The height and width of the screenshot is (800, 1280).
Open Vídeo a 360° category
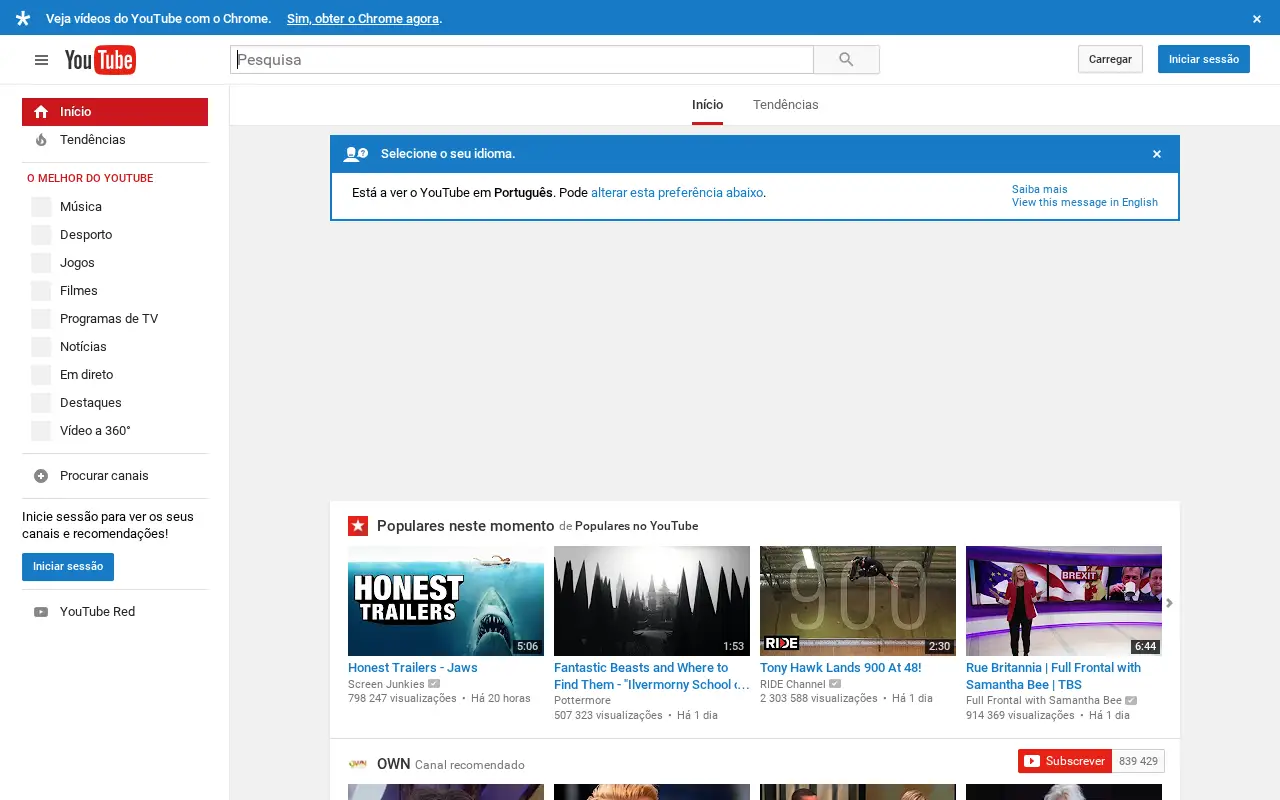pos(115,431)
